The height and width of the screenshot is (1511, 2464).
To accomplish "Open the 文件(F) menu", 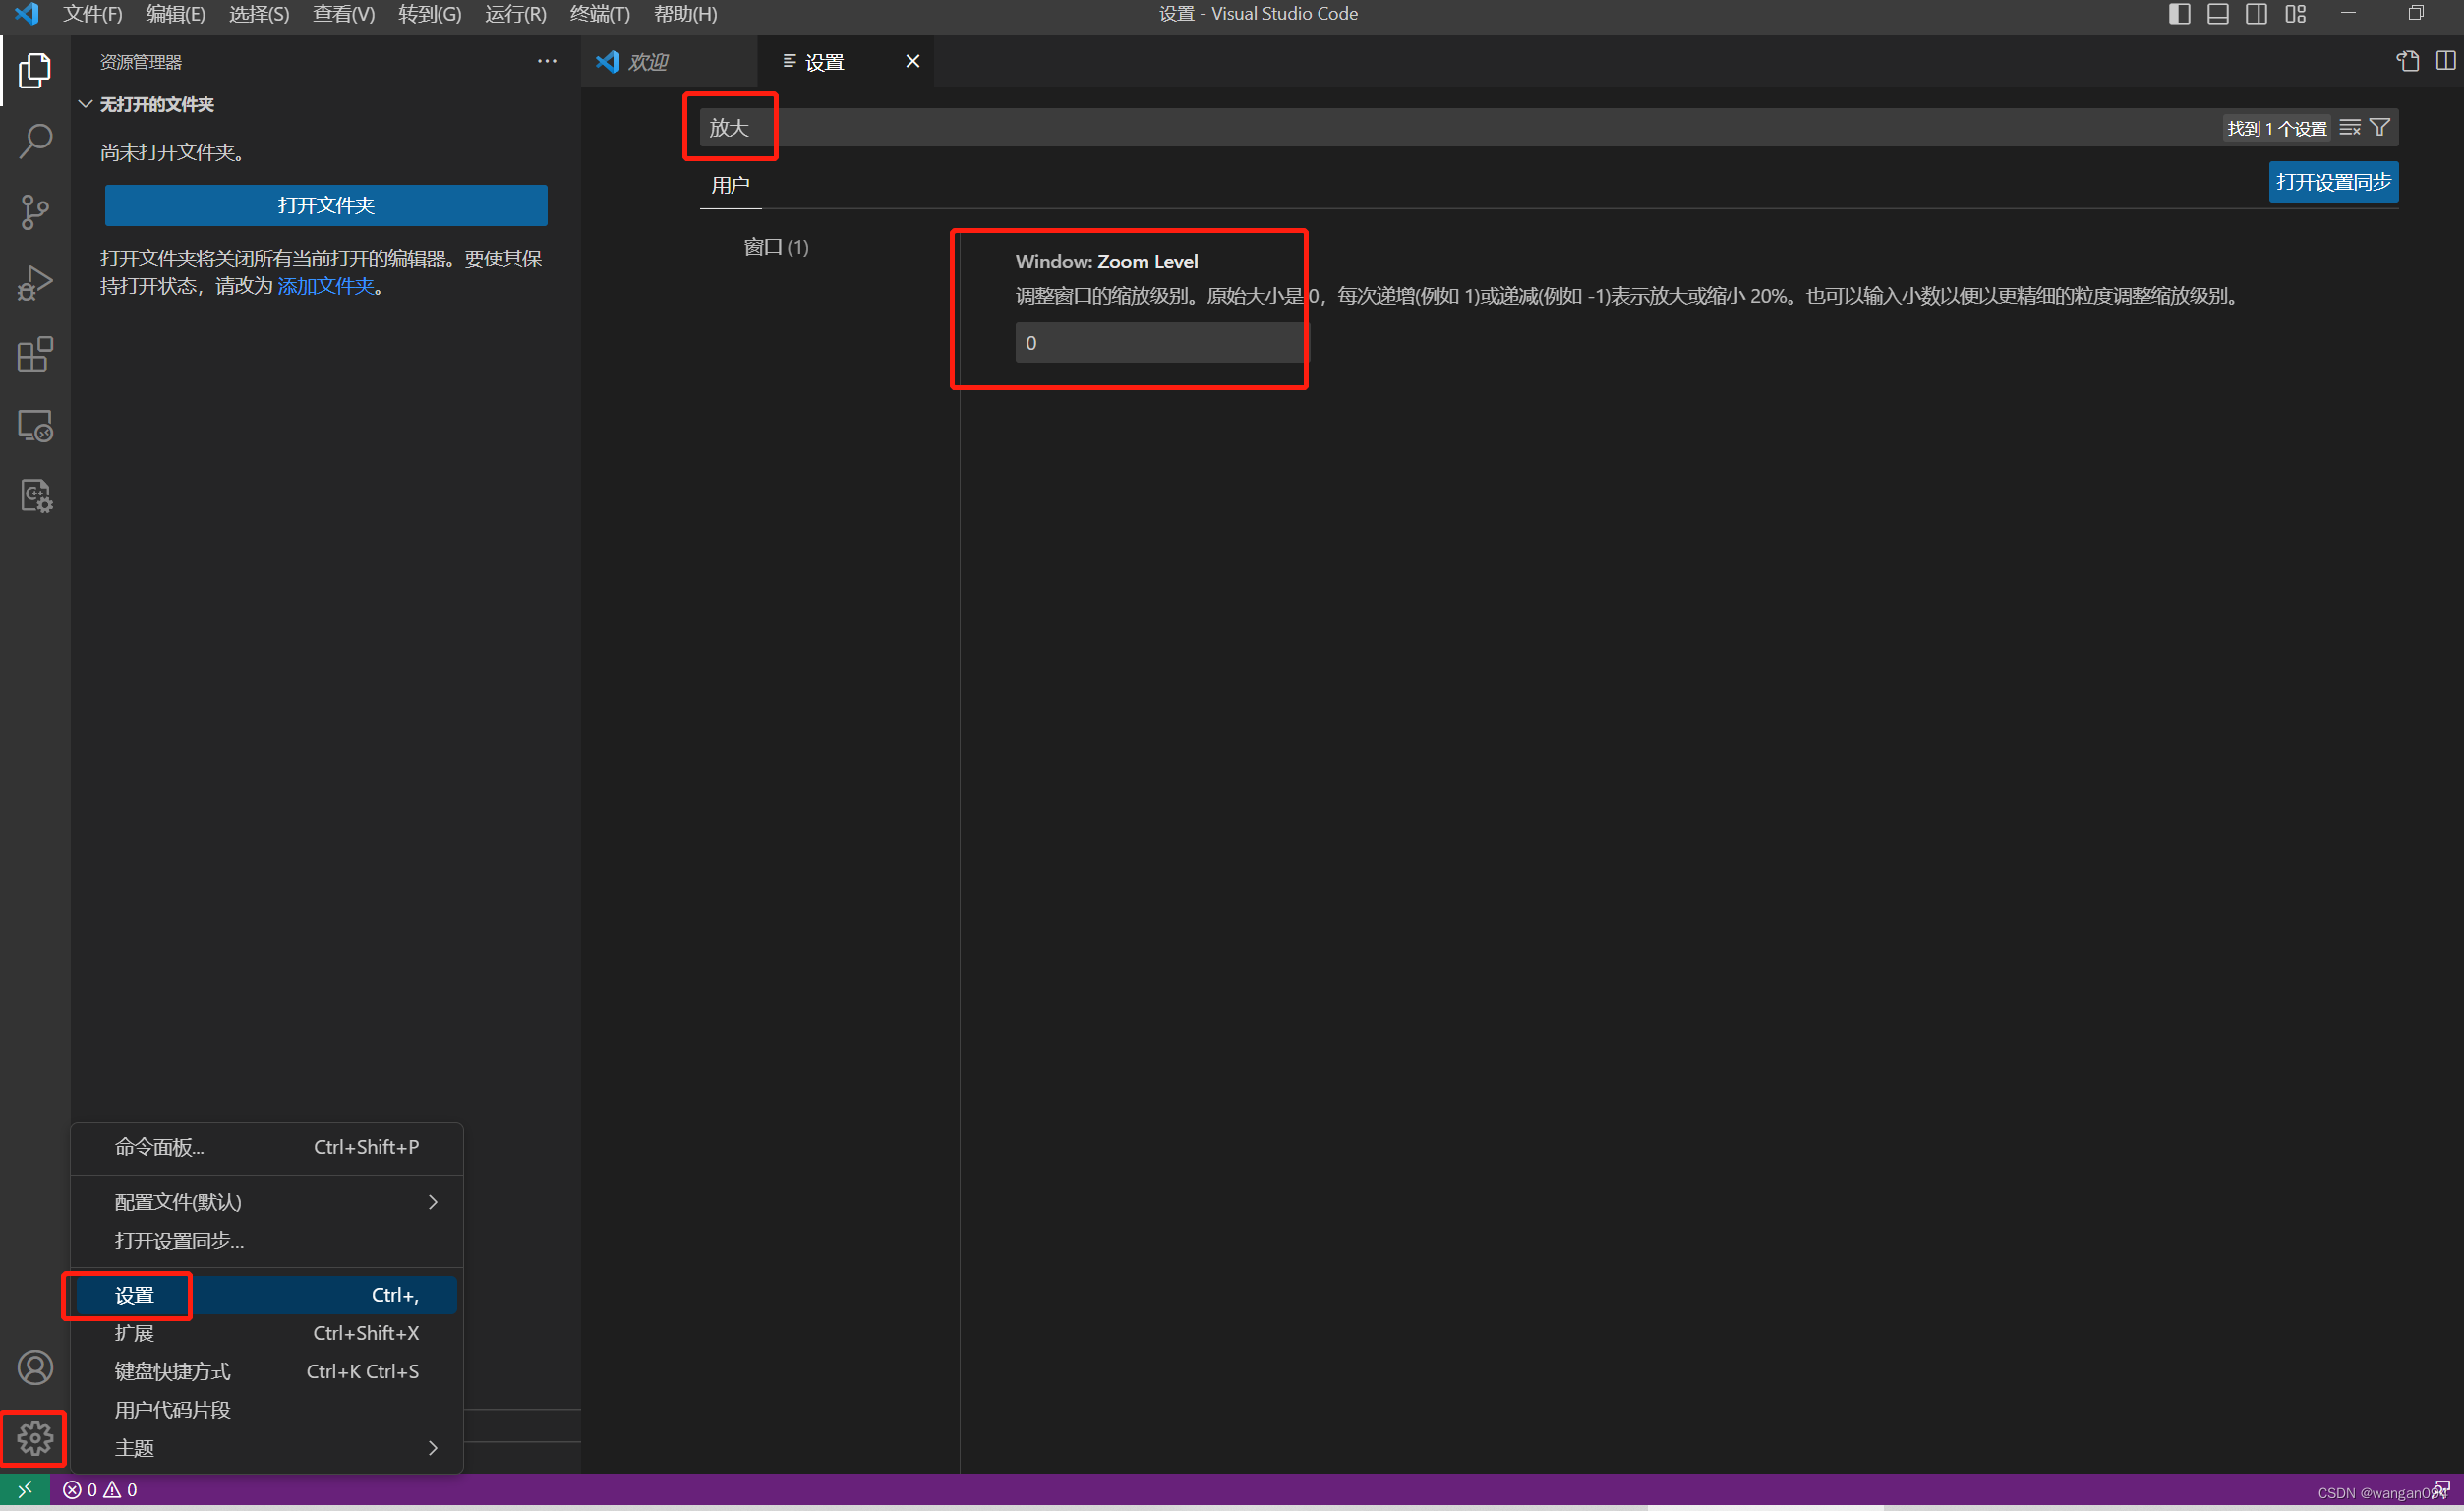I will click(93, 14).
